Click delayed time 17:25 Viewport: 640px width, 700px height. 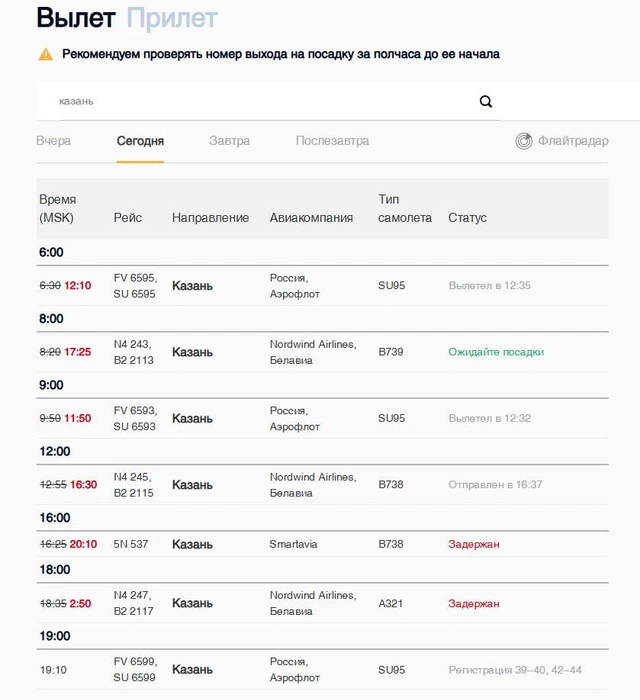click(x=78, y=352)
